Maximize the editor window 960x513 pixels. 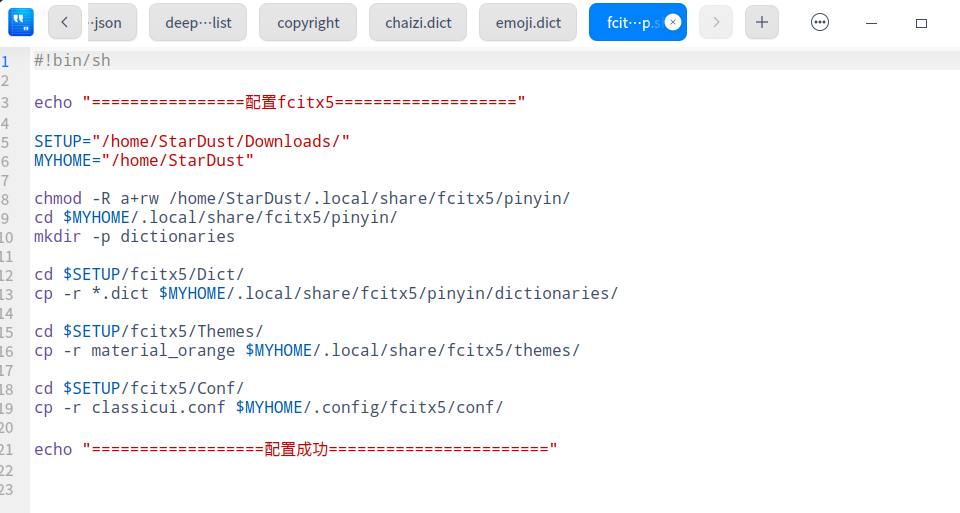coord(921,23)
